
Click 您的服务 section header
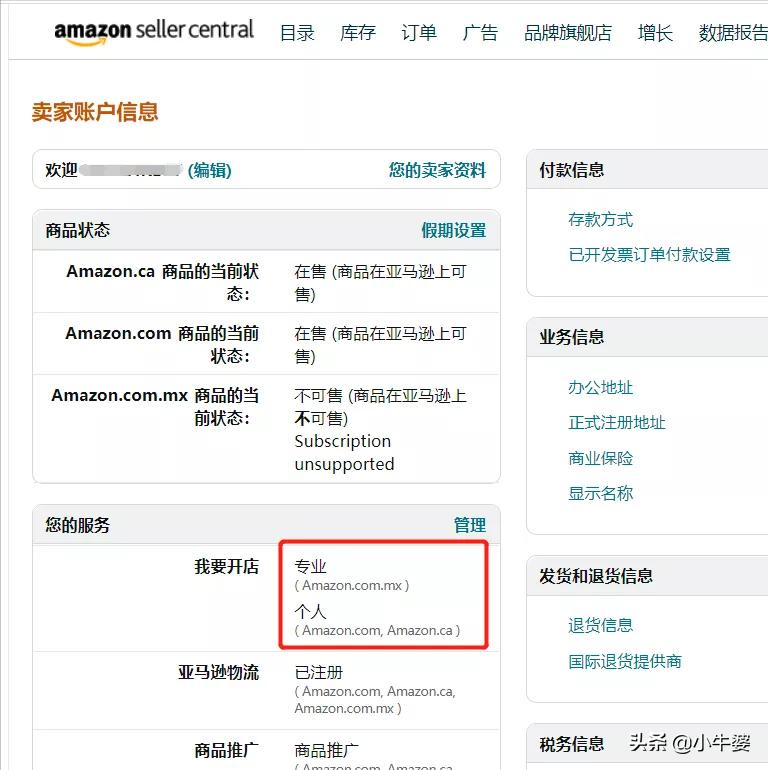[266, 525]
